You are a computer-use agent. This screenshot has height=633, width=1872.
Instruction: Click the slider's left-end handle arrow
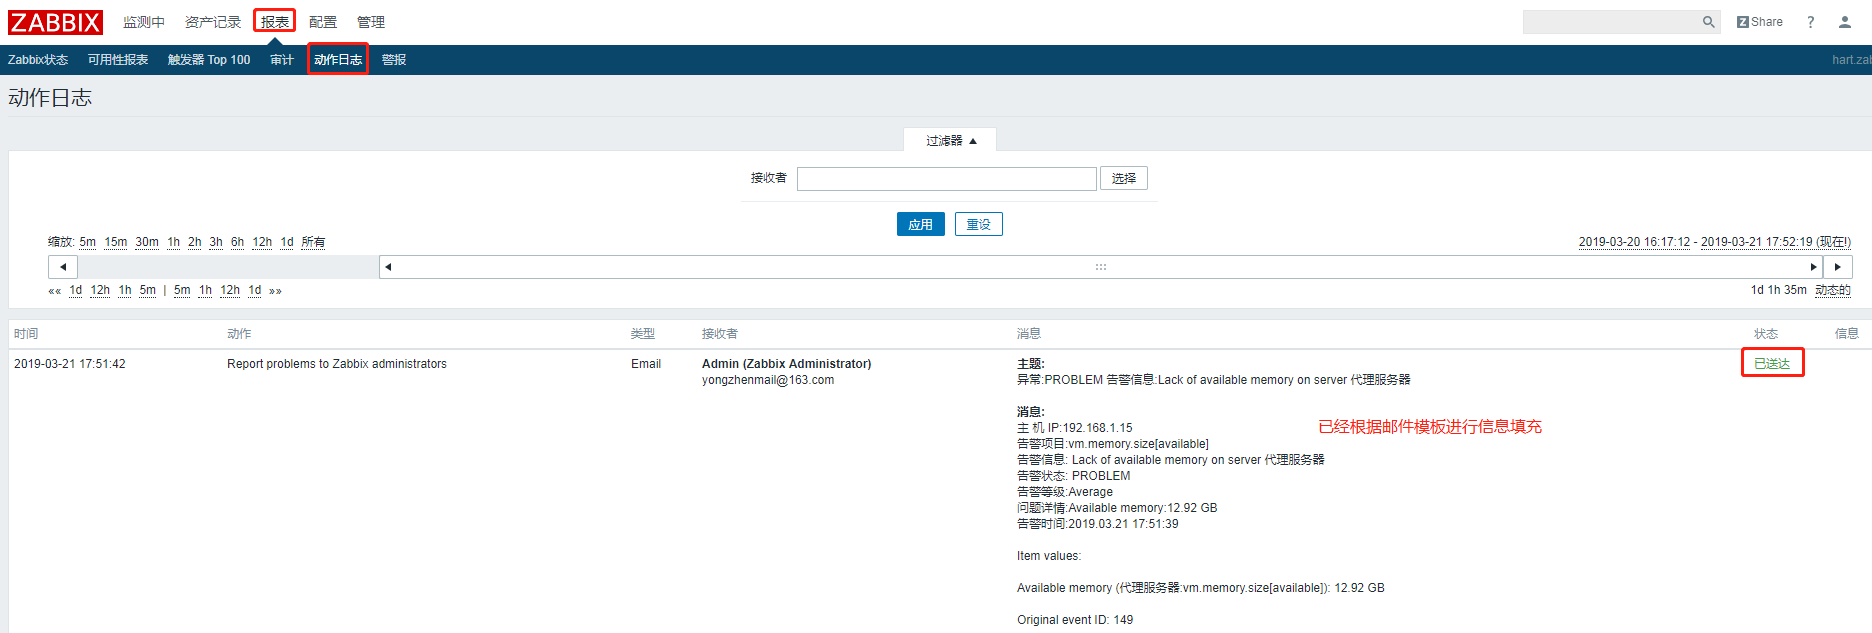[x=388, y=267]
